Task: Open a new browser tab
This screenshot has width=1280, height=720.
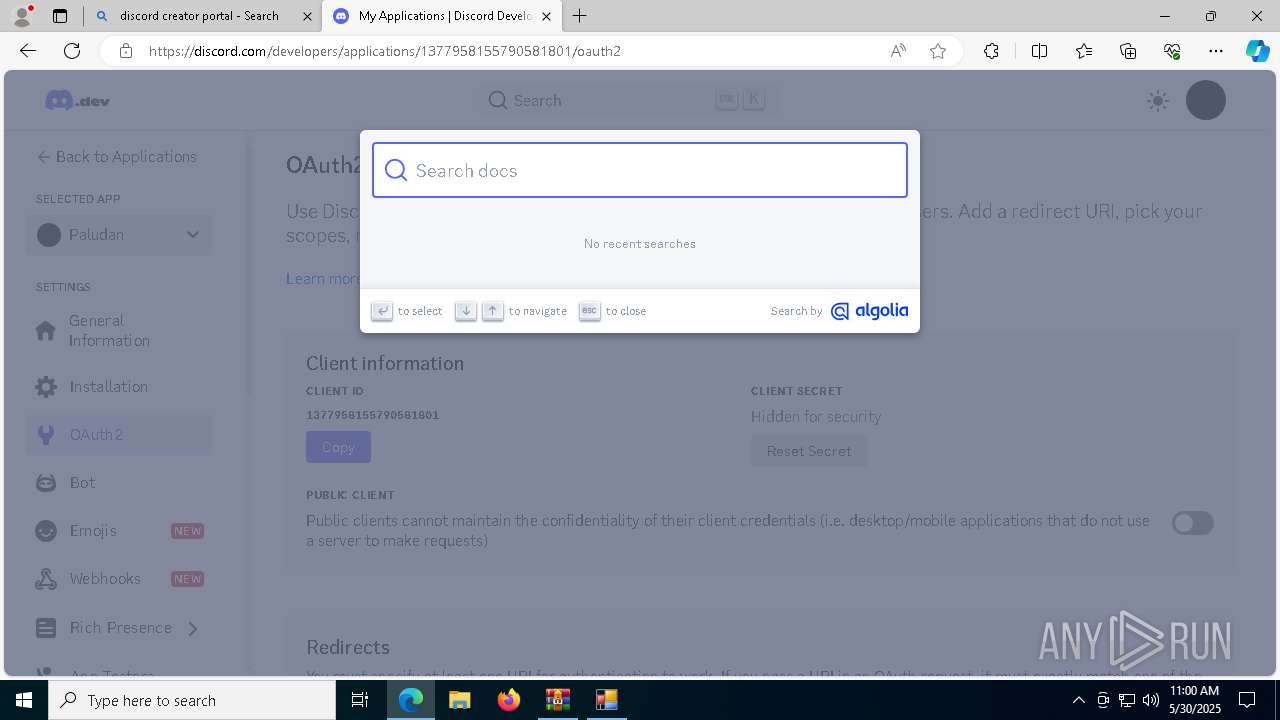Action: pyautogui.click(x=580, y=16)
